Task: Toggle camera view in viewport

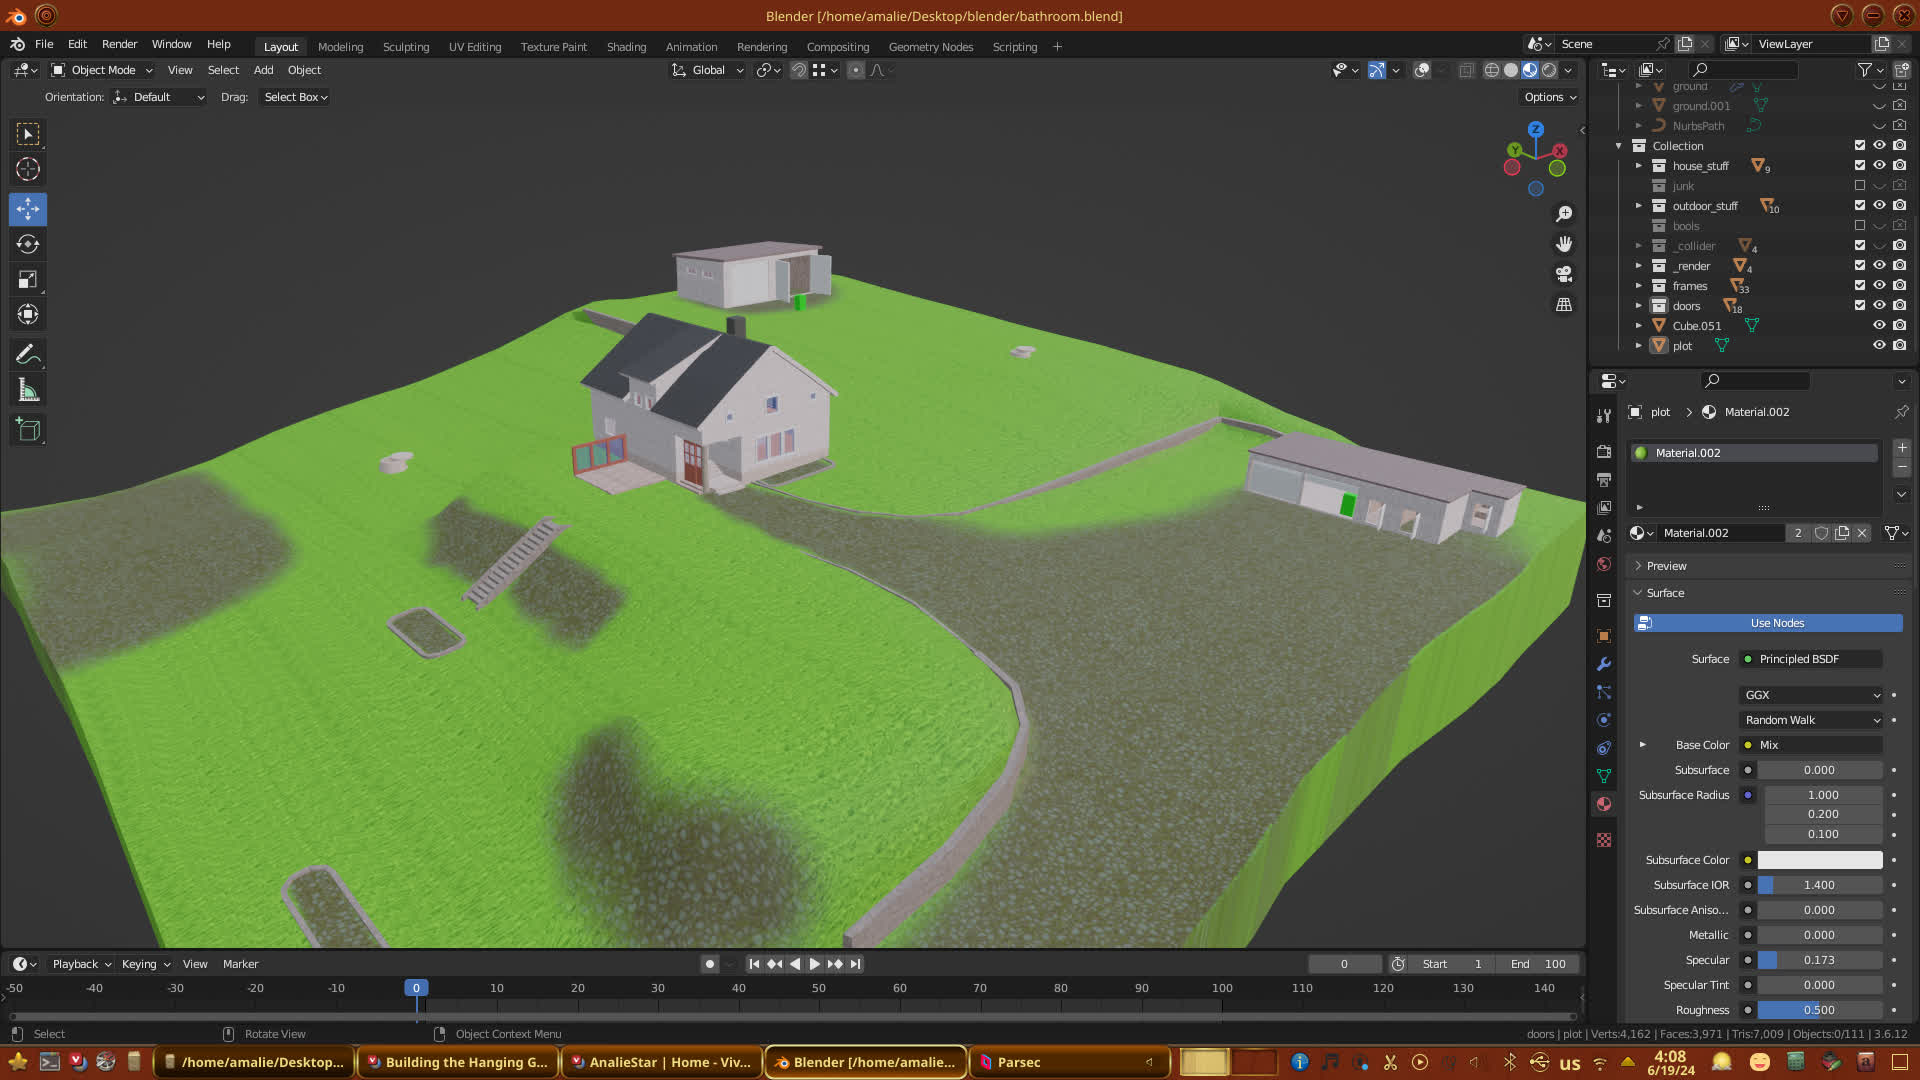Action: click(x=1564, y=274)
